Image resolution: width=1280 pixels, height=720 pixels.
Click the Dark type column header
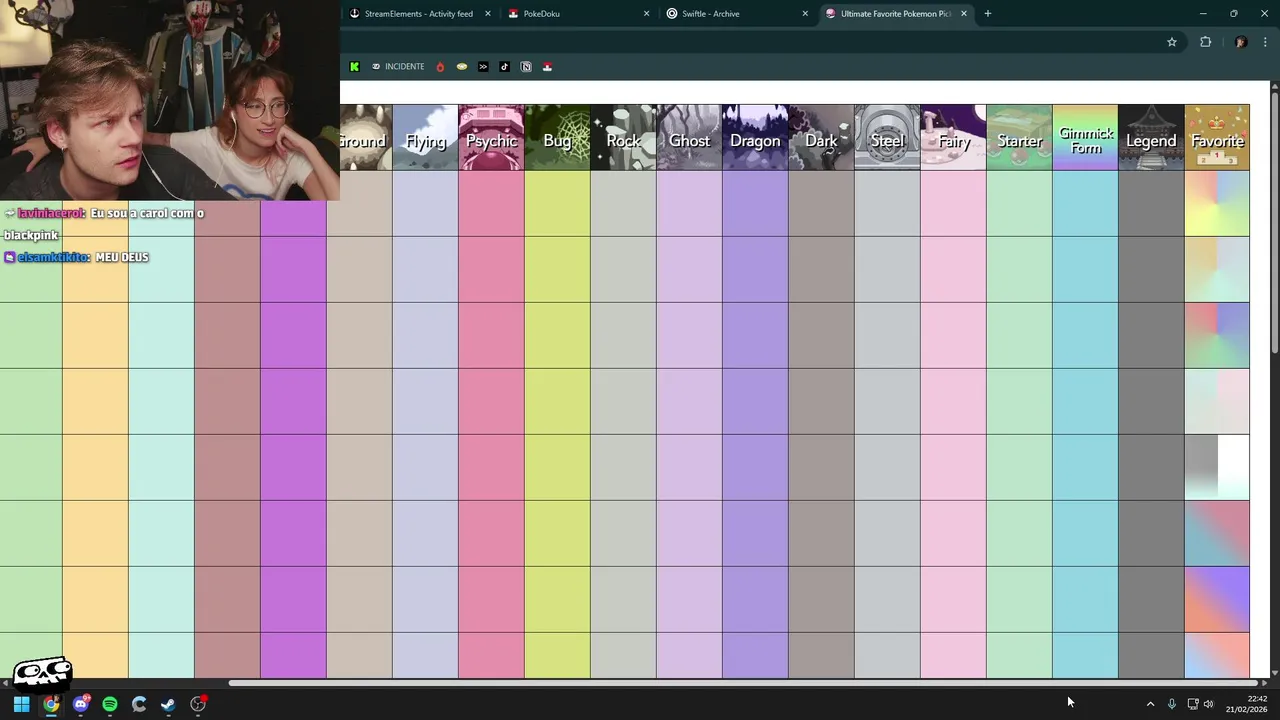click(x=821, y=138)
